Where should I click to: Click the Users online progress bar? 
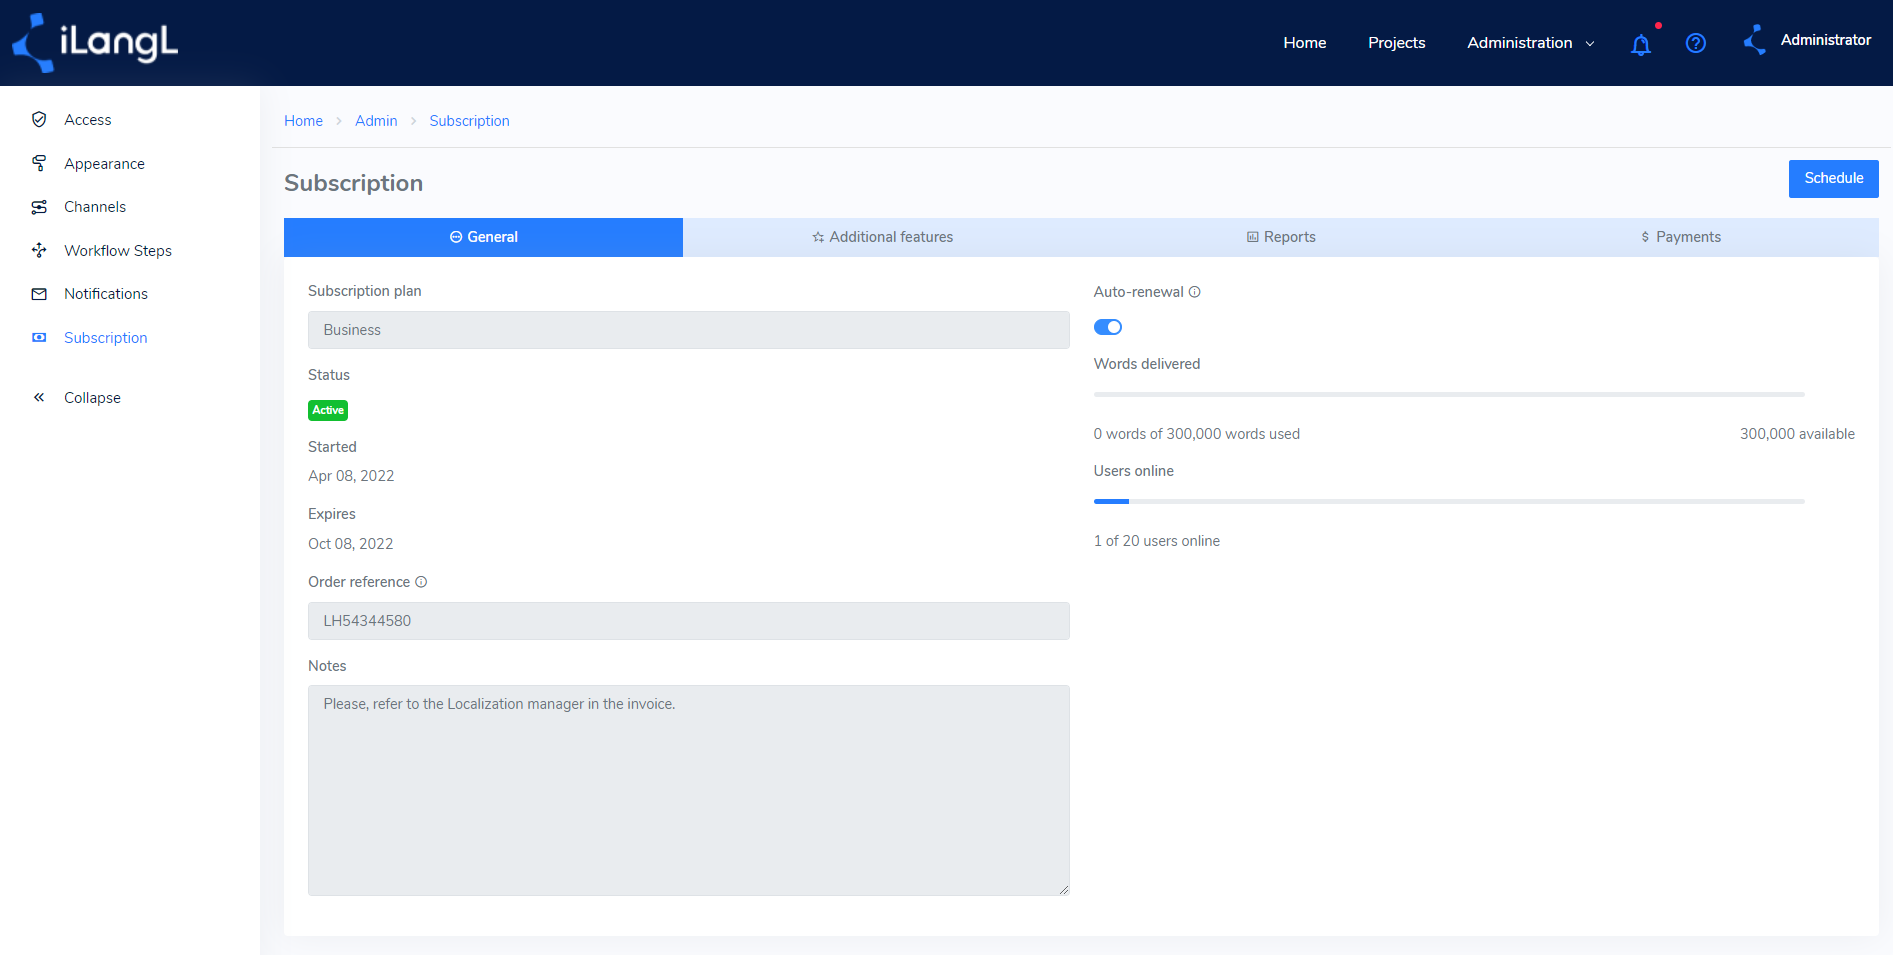coord(1449,501)
